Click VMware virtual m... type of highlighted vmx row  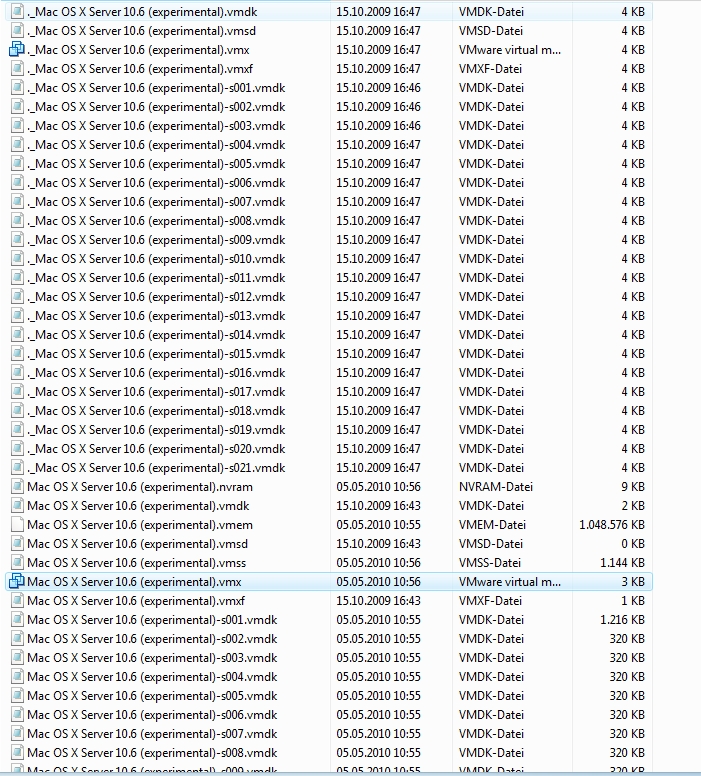pyautogui.click(x=509, y=582)
